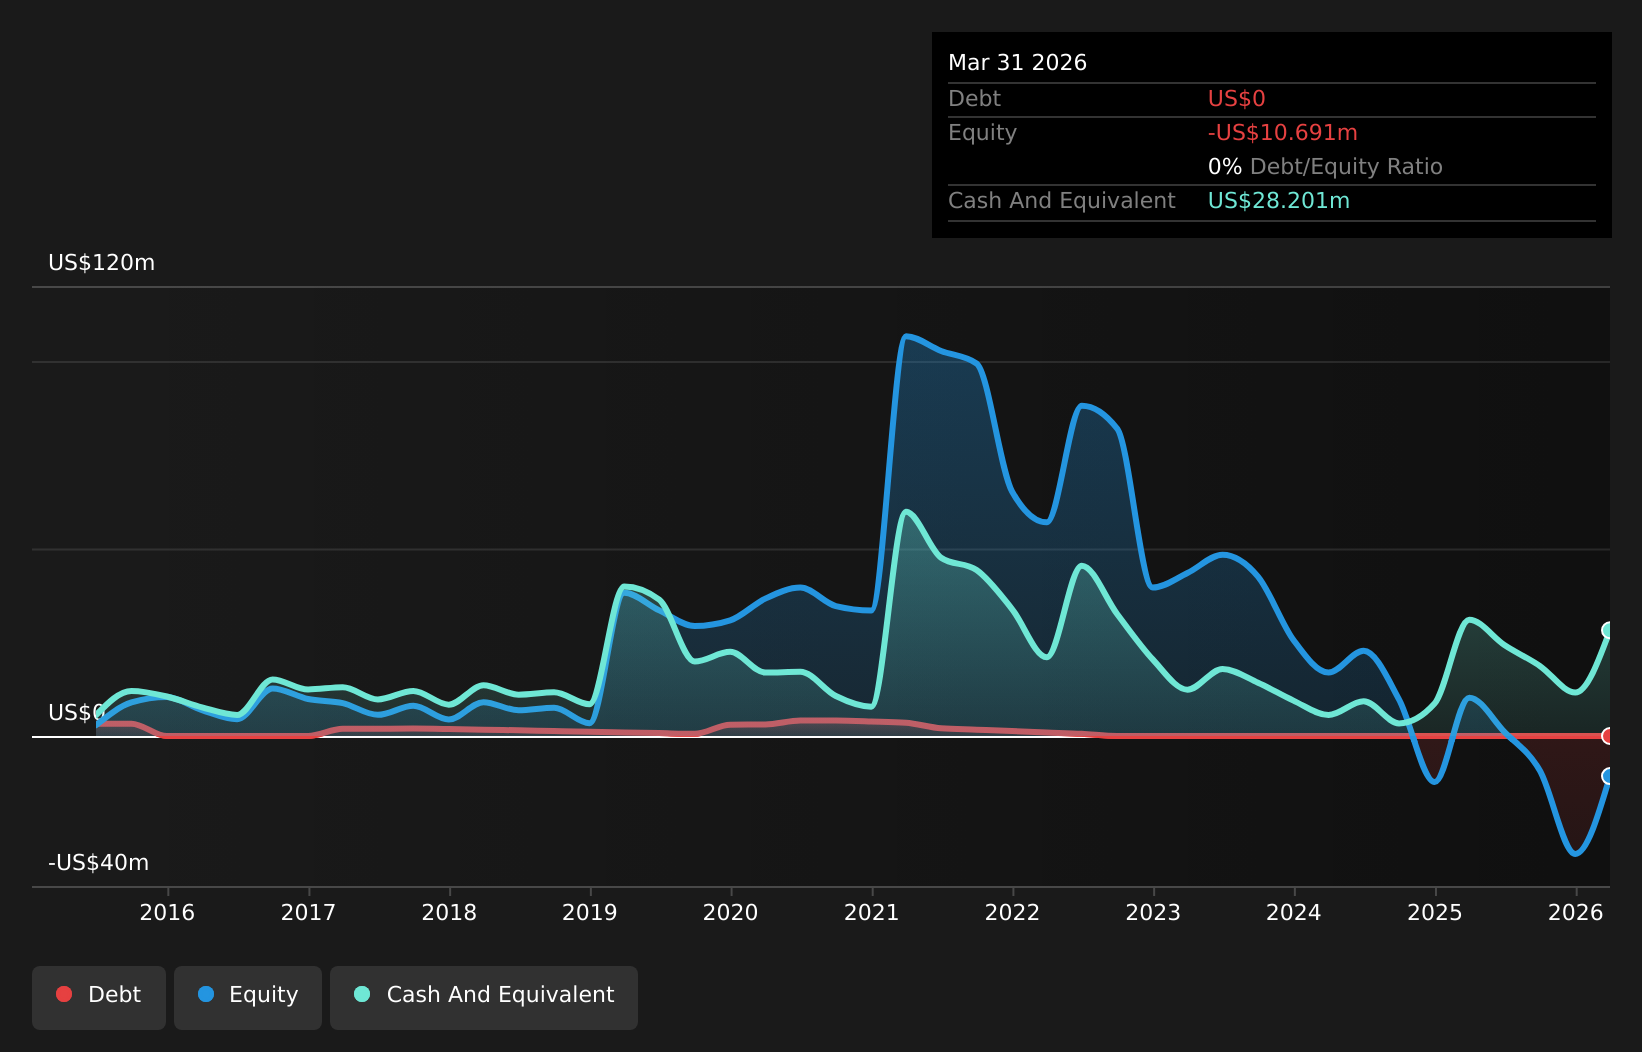
Task: Click the 2017 x-axis label
Action: pyautogui.click(x=308, y=912)
